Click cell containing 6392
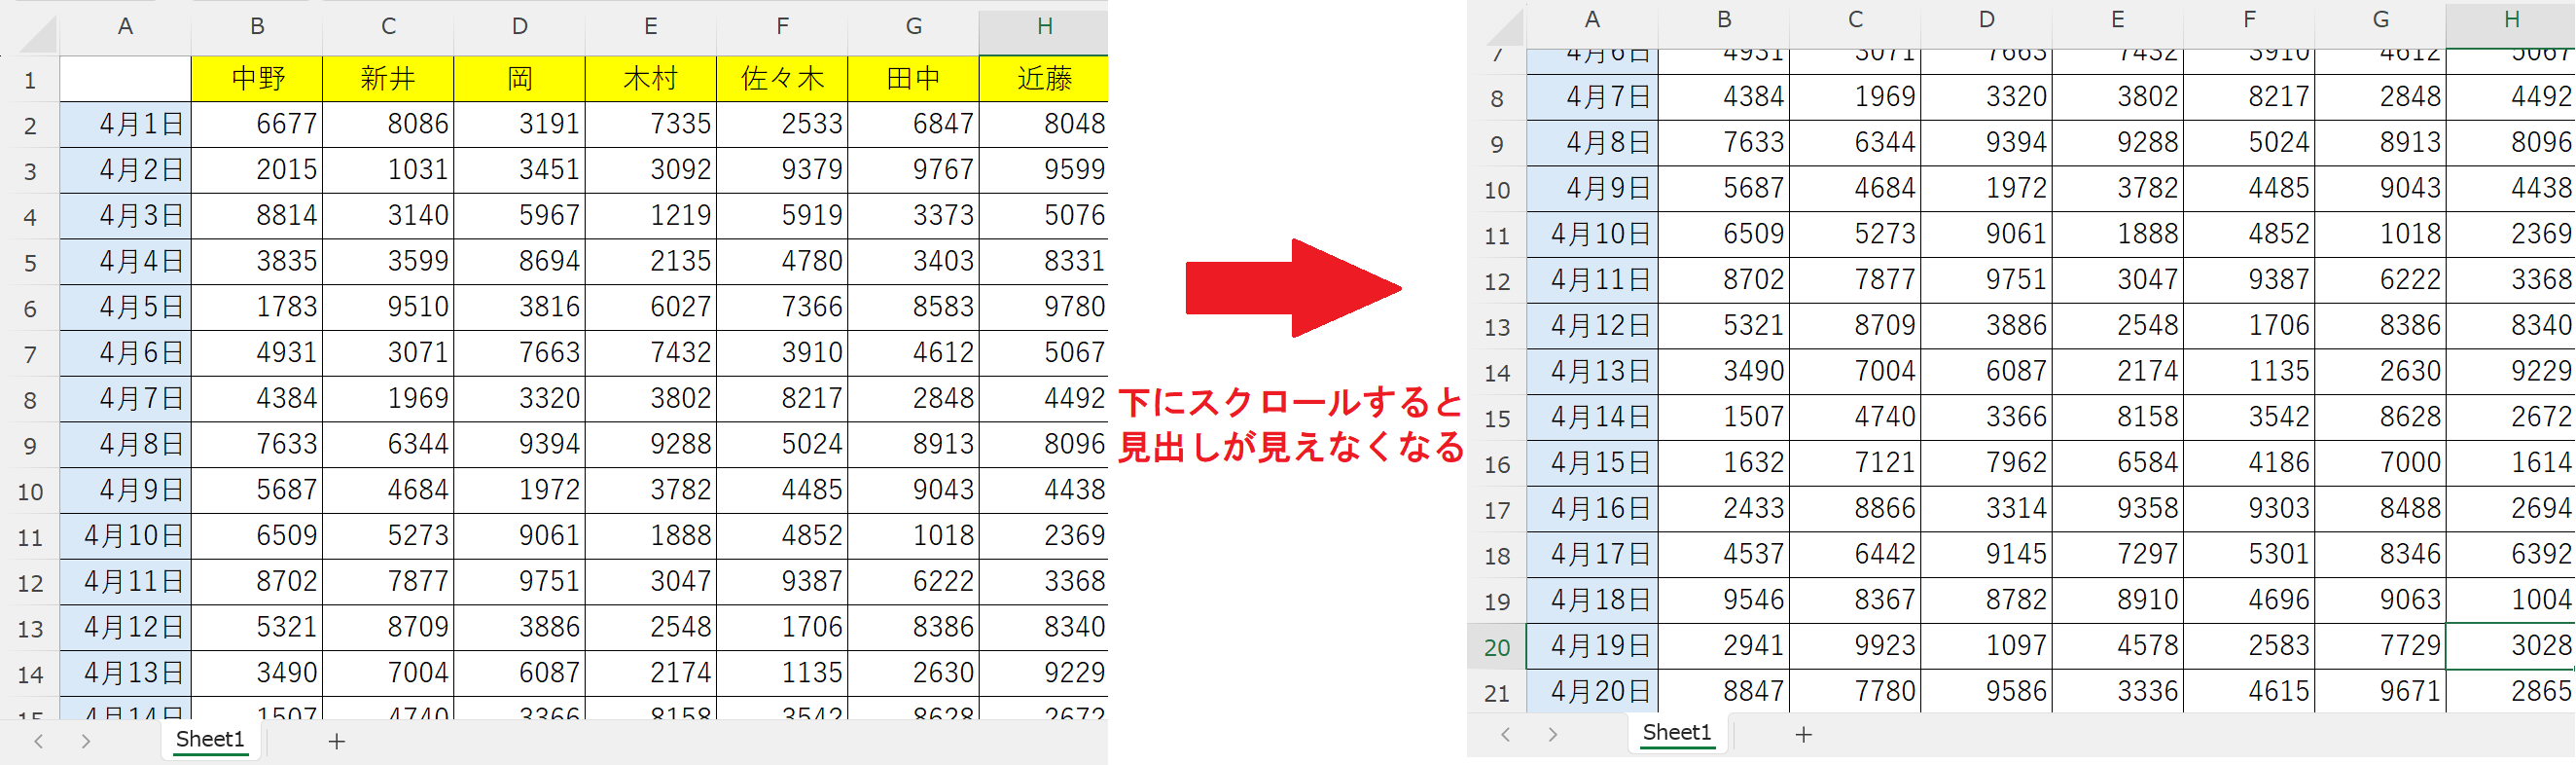This screenshot has height=765, width=2576. (2511, 555)
